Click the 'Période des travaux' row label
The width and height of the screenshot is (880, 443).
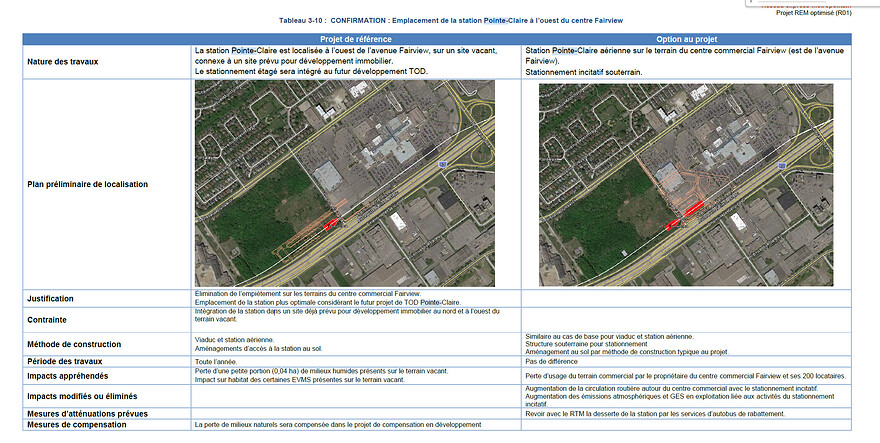65,362
